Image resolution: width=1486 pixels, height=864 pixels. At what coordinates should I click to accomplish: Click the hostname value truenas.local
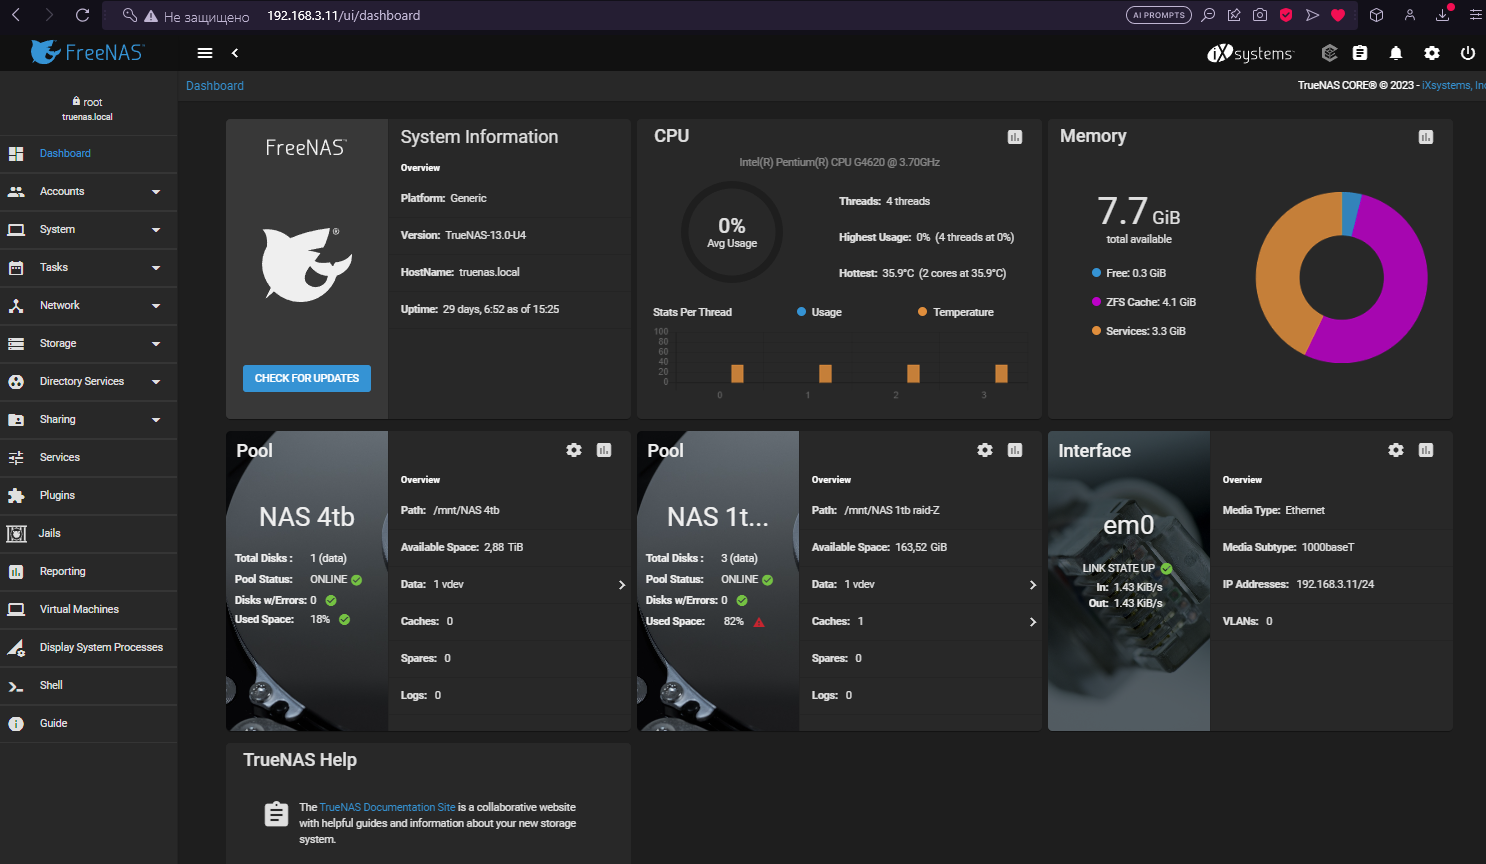tap(489, 272)
